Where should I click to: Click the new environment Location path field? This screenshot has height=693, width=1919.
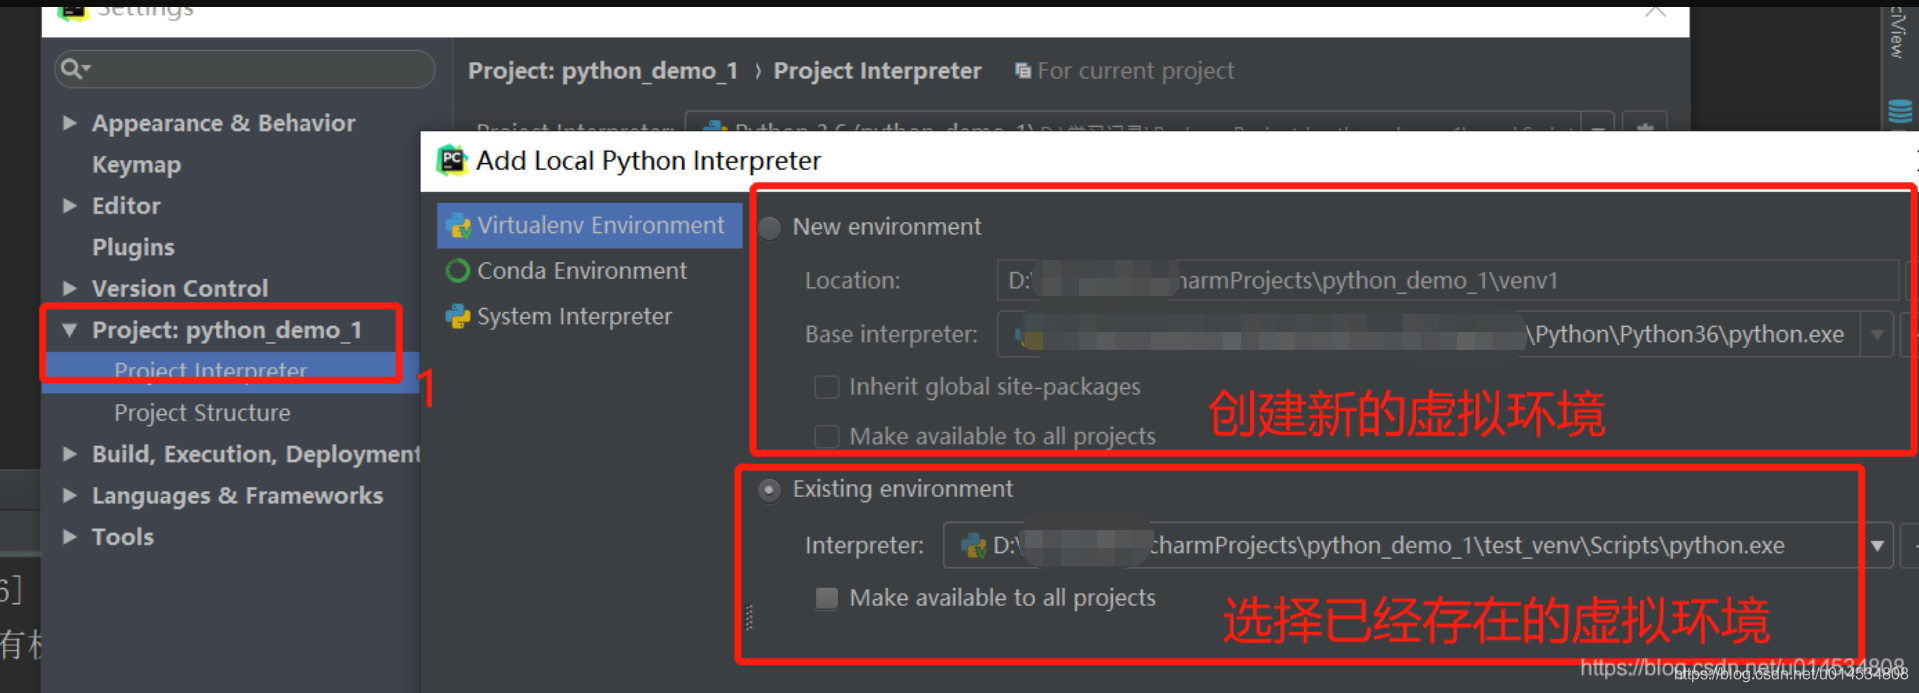(1447, 281)
